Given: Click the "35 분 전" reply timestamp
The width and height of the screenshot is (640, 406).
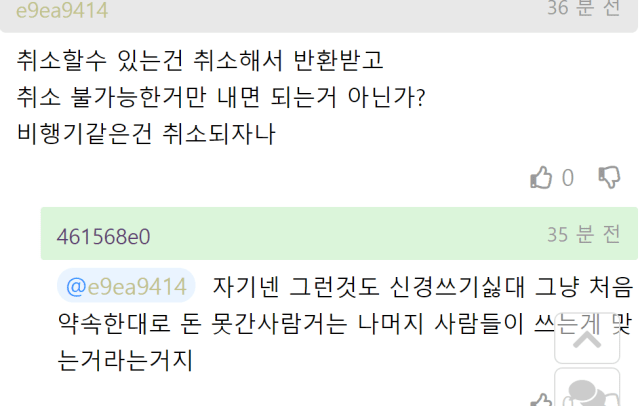Looking at the screenshot, I should point(583,235).
